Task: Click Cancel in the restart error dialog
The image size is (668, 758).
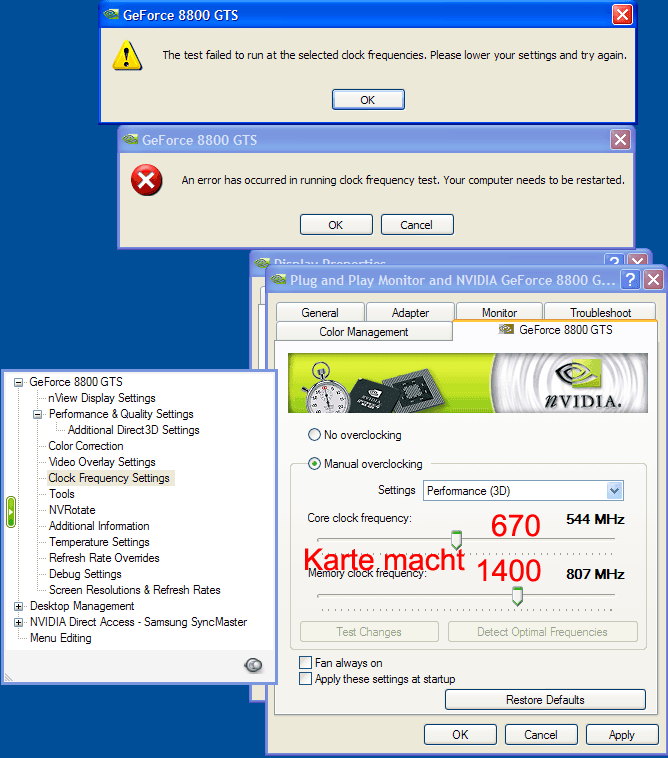Action: (x=417, y=225)
